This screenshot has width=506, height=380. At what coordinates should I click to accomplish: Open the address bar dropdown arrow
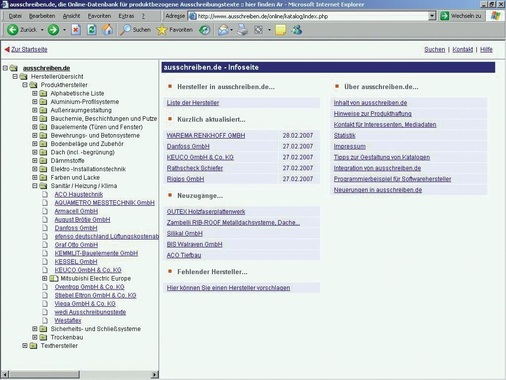[432, 16]
